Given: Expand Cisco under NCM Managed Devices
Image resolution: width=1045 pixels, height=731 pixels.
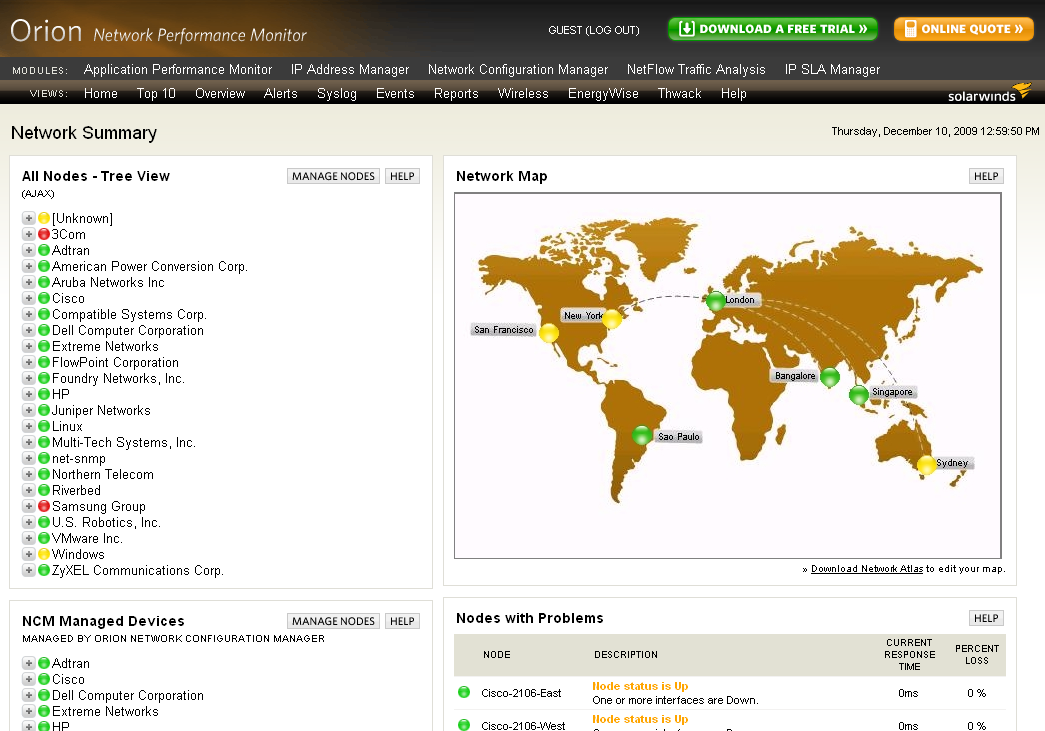Looking at the screenshot, I should (x=29, y=679).
